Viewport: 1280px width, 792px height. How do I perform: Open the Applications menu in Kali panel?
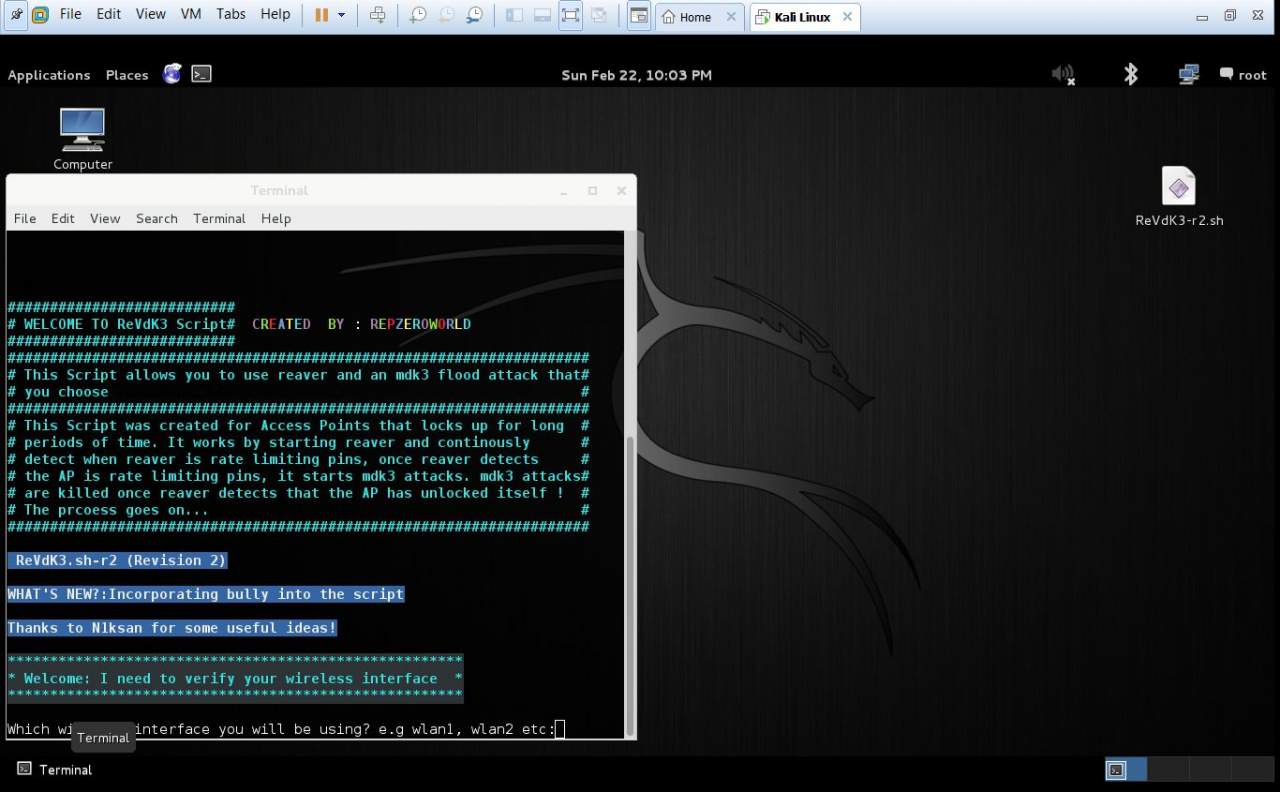click(49, 75)
